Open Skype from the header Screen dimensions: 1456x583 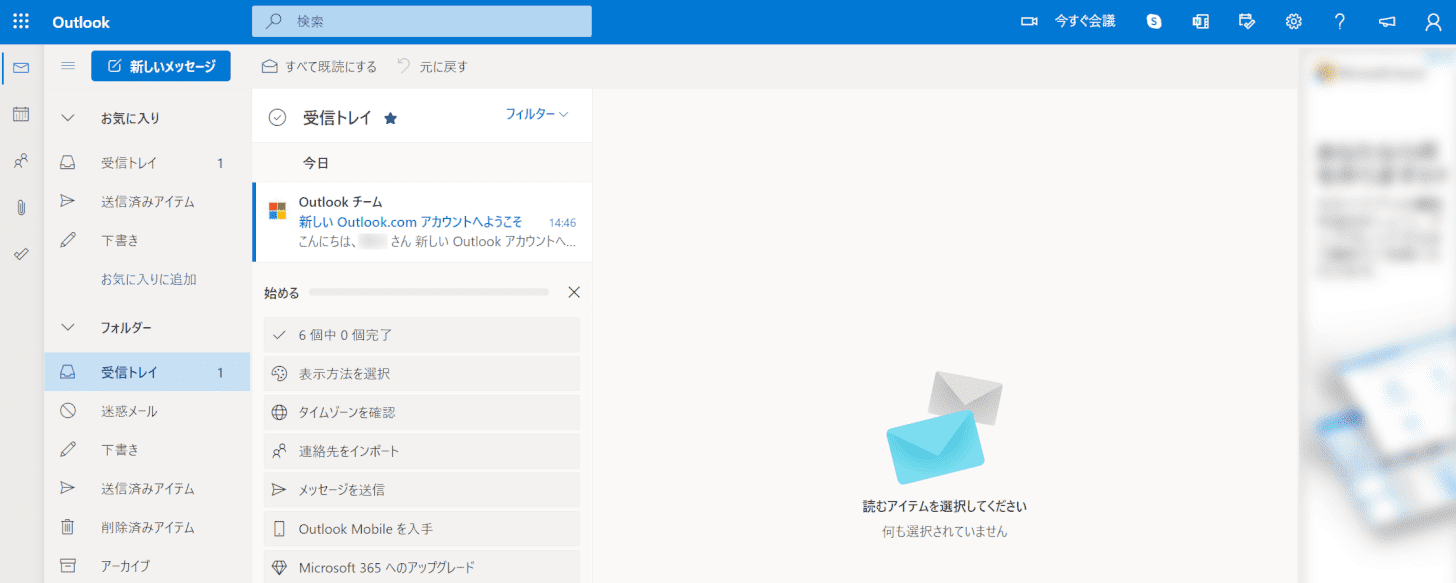(x=1154, y=21)
